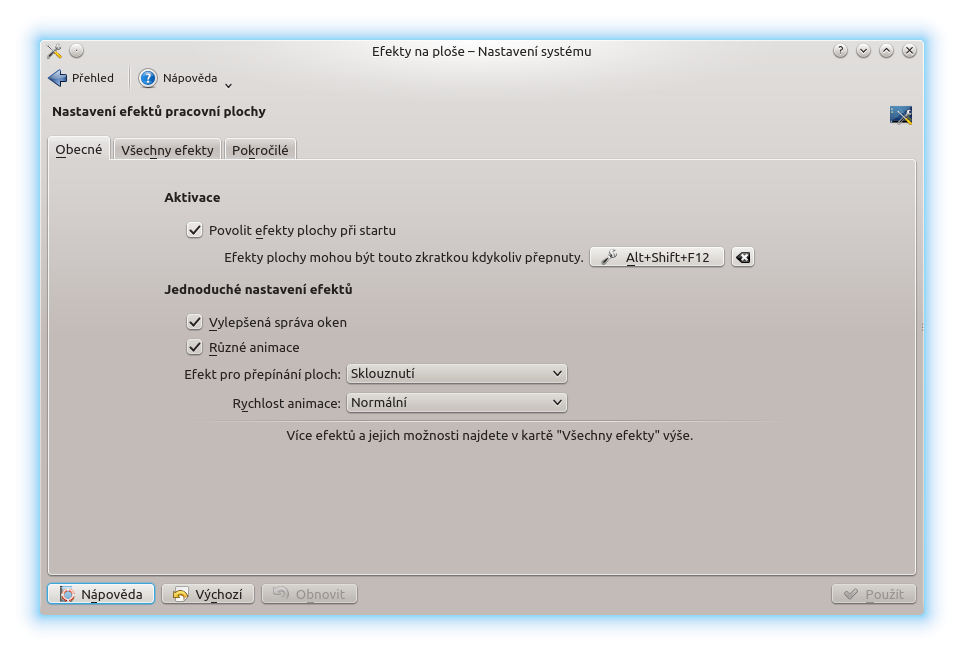Close the Nastavení systému window
The height and width of the screenshot is (655, 964).
pos(909,51)
